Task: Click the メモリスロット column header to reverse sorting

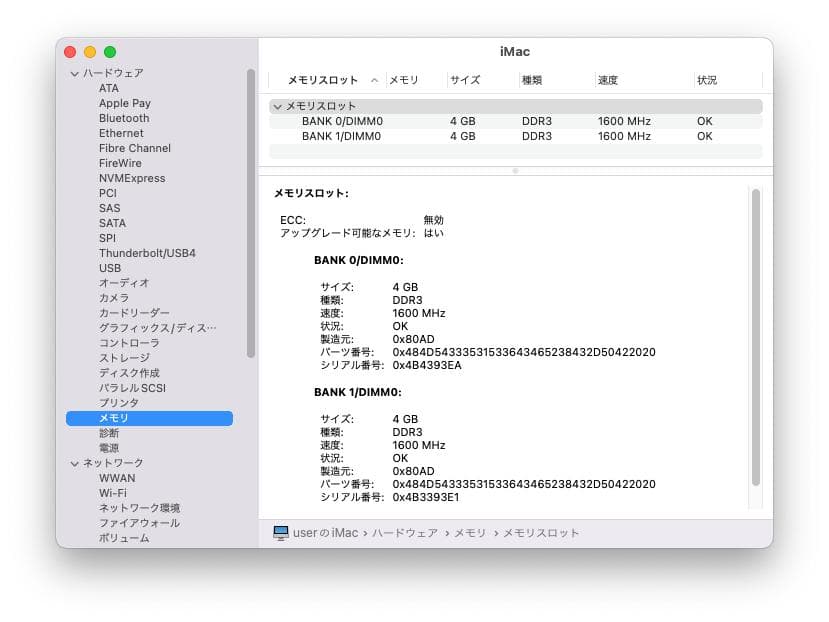Action: (322, 80)
